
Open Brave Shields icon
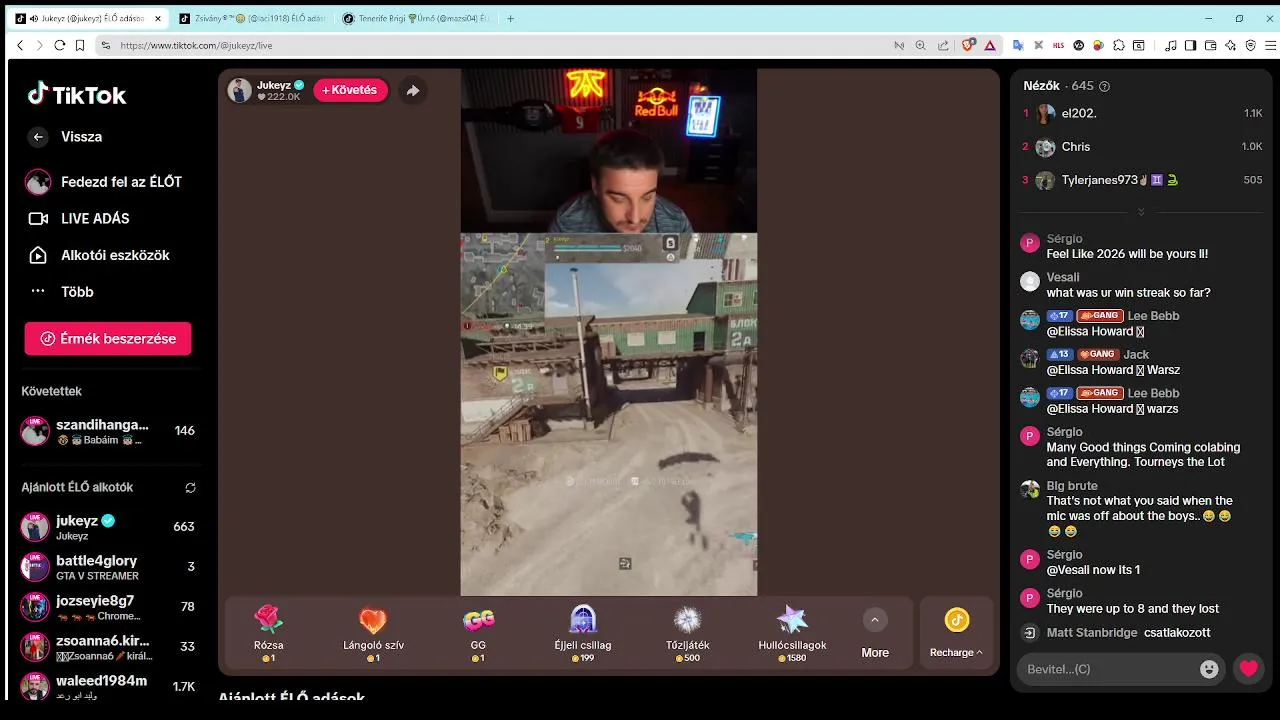968,45
